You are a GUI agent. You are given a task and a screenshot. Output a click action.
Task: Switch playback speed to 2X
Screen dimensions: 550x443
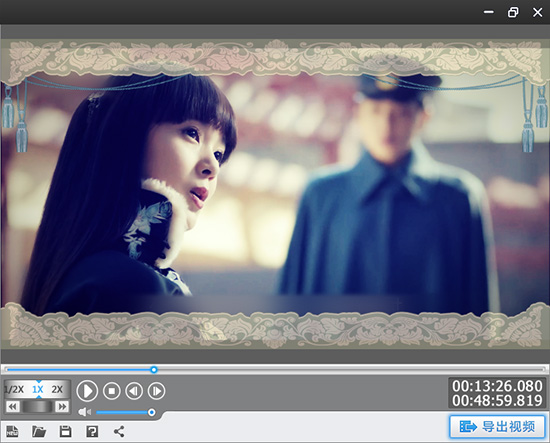point(57,389)
